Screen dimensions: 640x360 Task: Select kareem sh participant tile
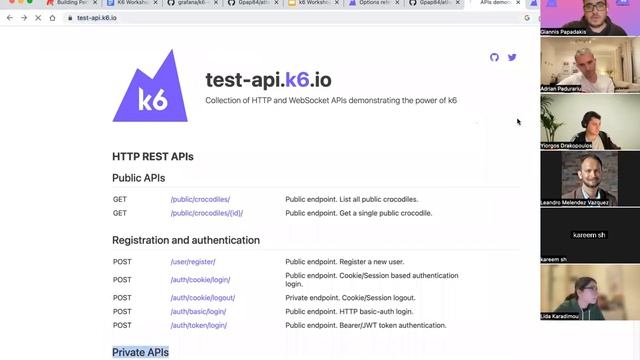tap(590, 235)
